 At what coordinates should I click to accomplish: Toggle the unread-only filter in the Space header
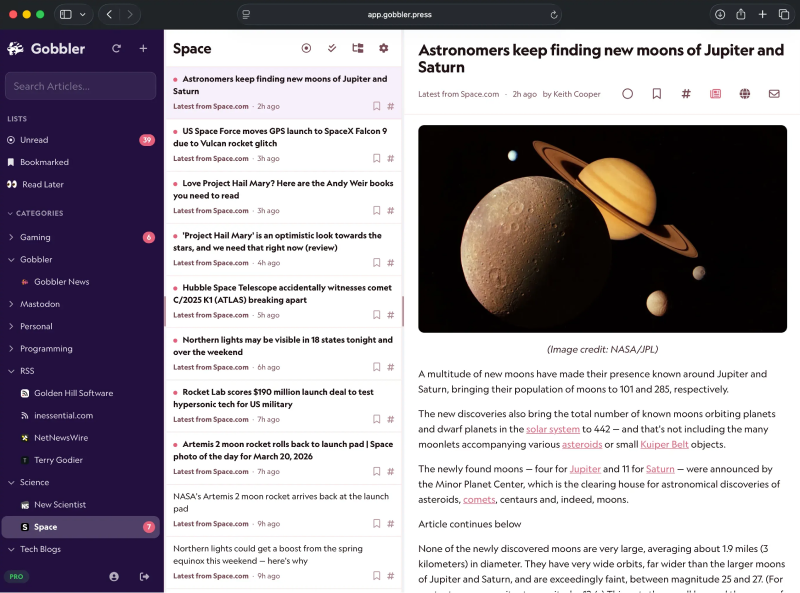pos(306,48)
